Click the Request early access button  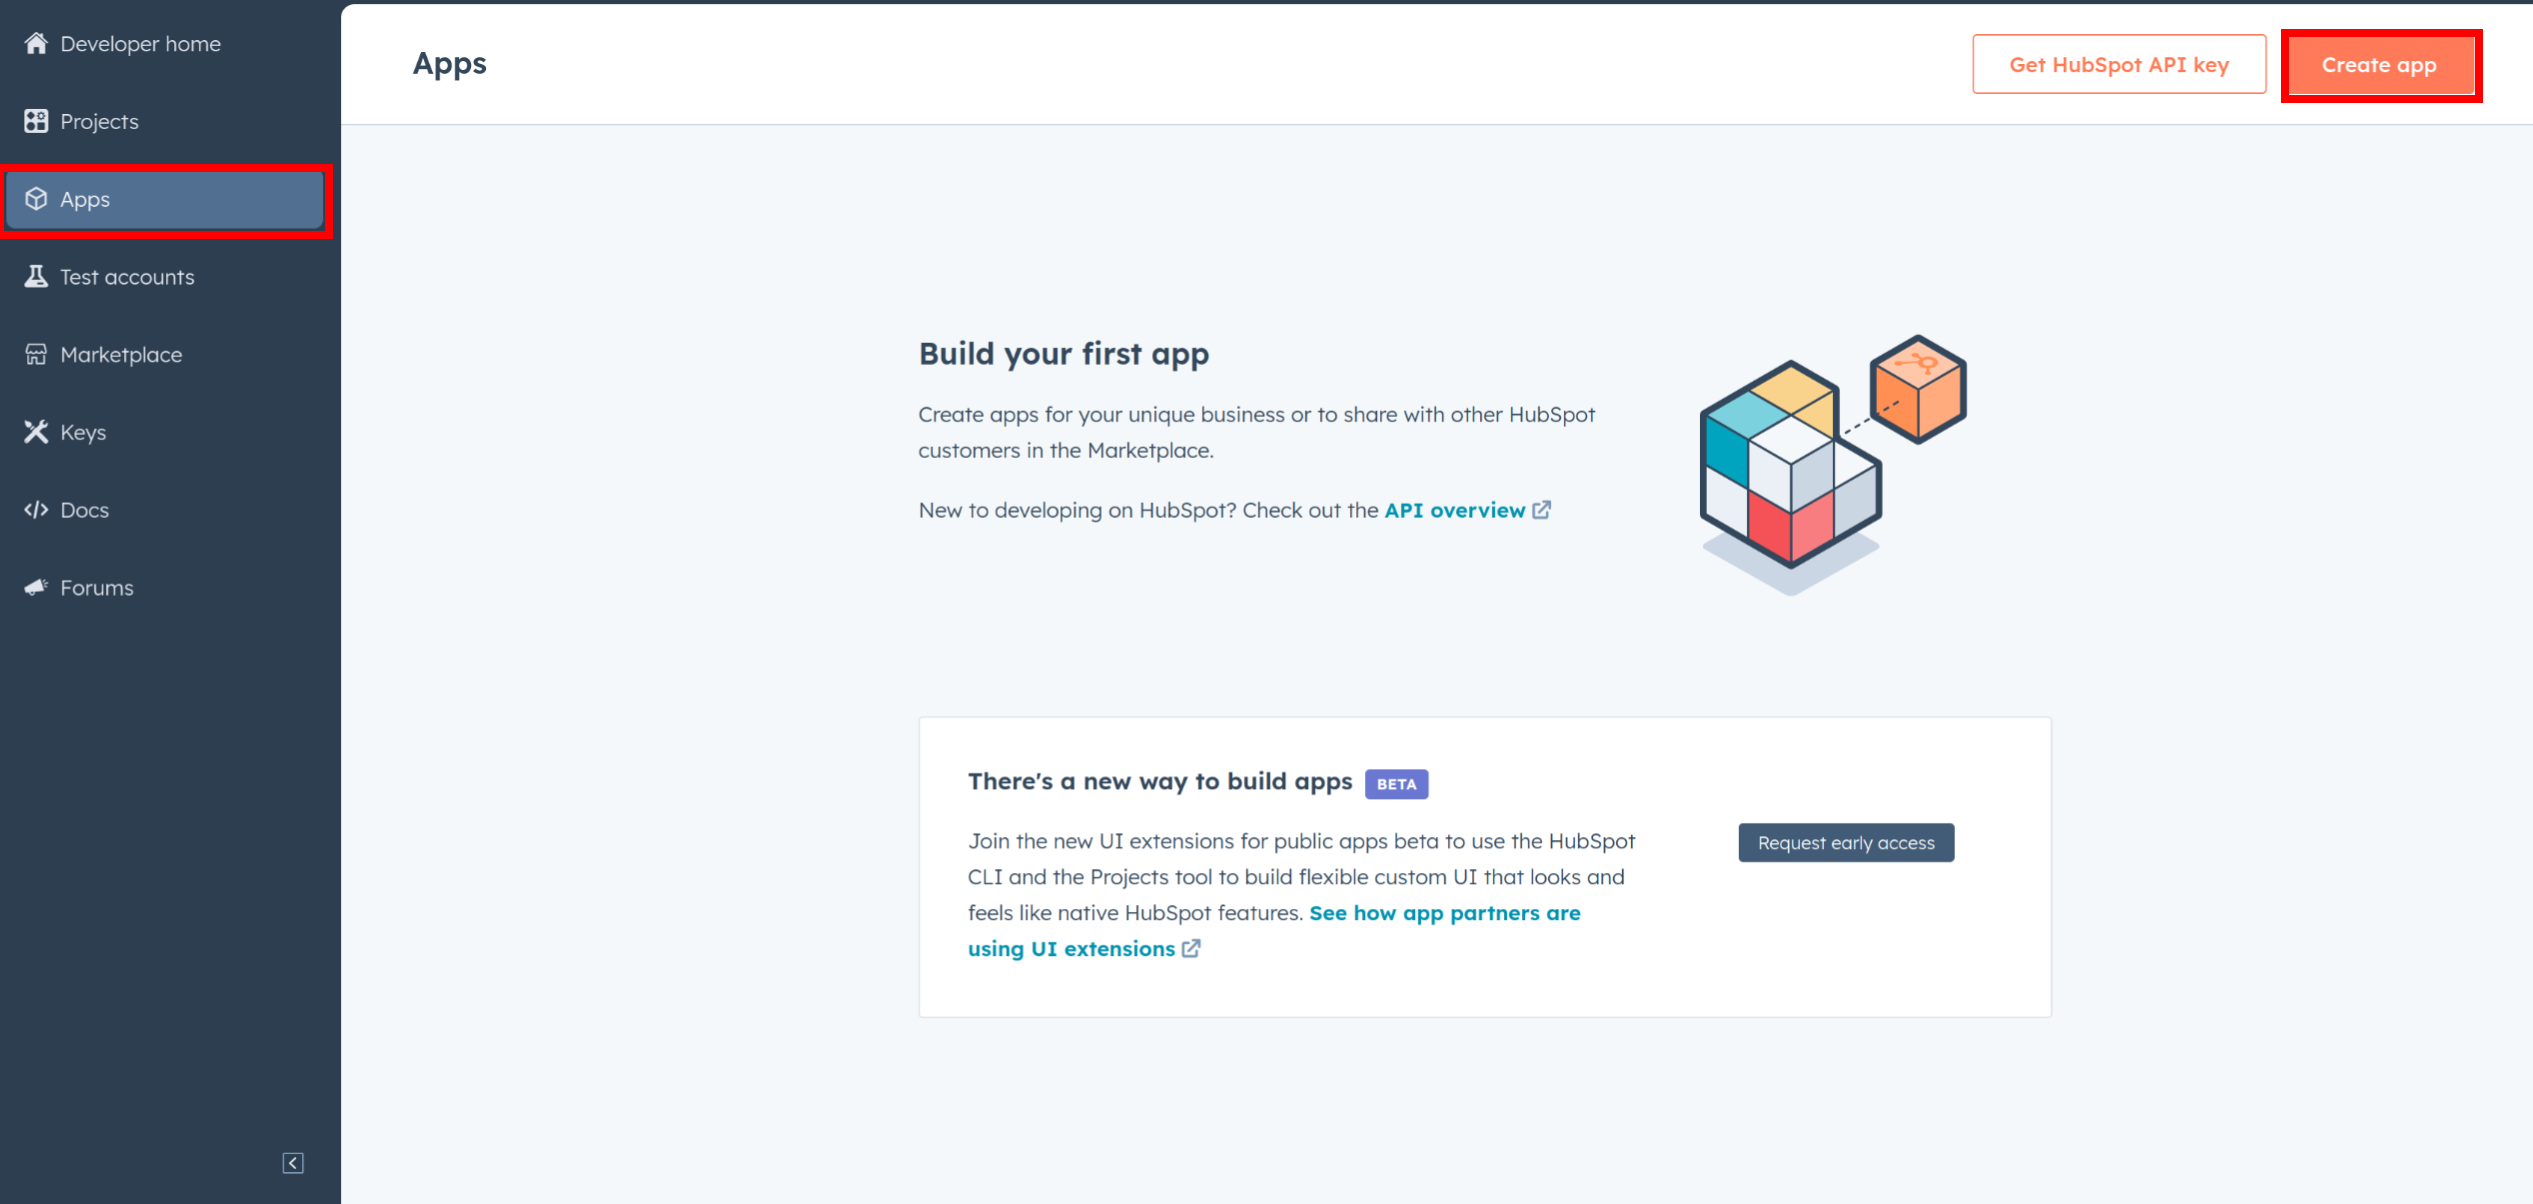[x=1845, y=842]
